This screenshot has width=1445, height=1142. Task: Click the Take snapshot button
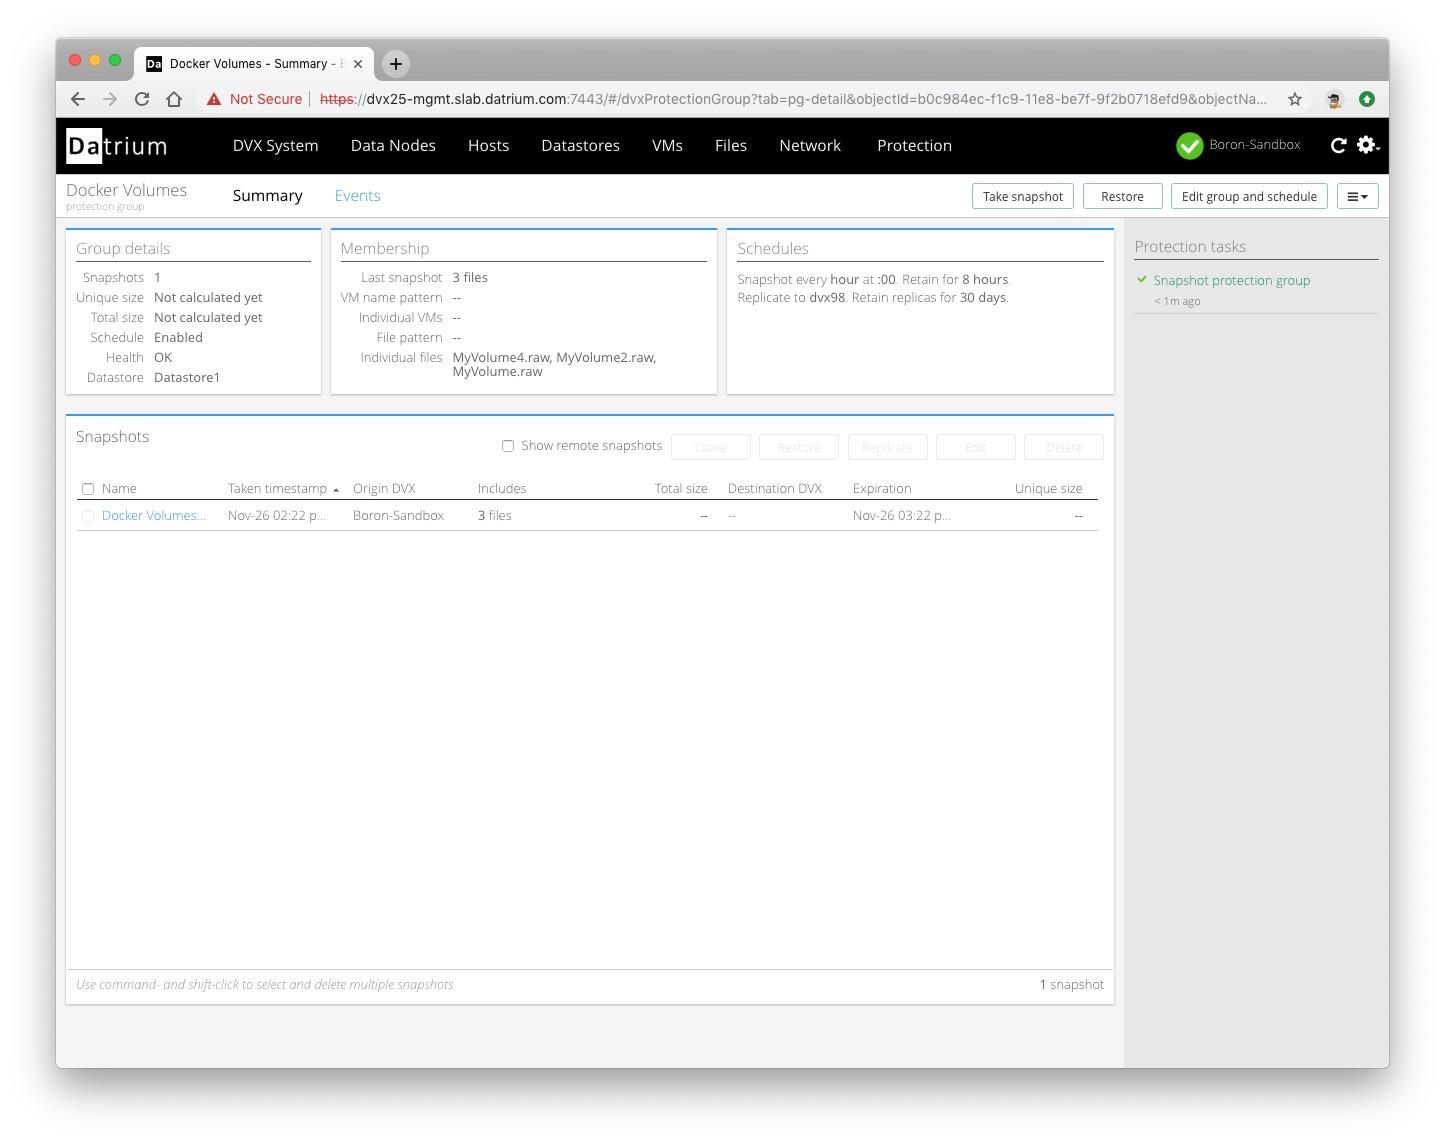1022,196
